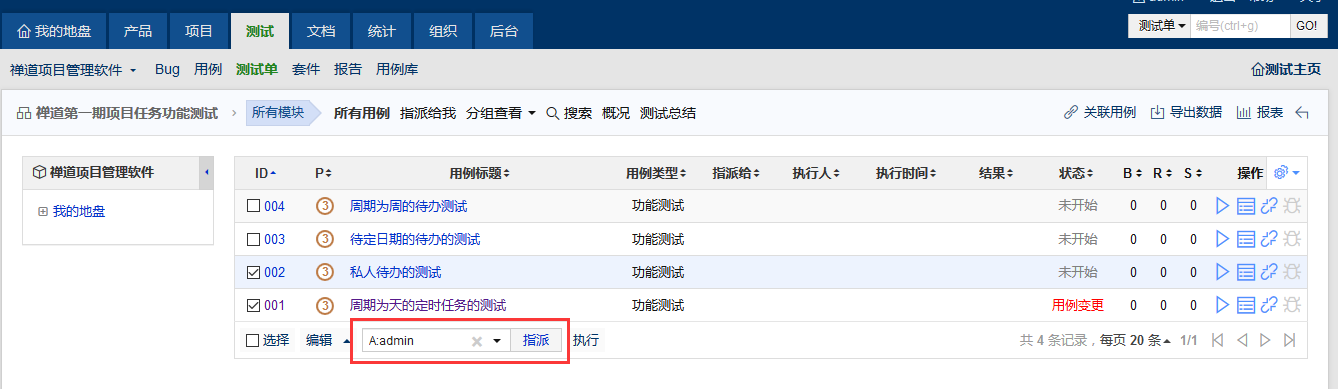1338x389 pixels.
Task: View results list icon for case 002
Action: click(1246, 272)
